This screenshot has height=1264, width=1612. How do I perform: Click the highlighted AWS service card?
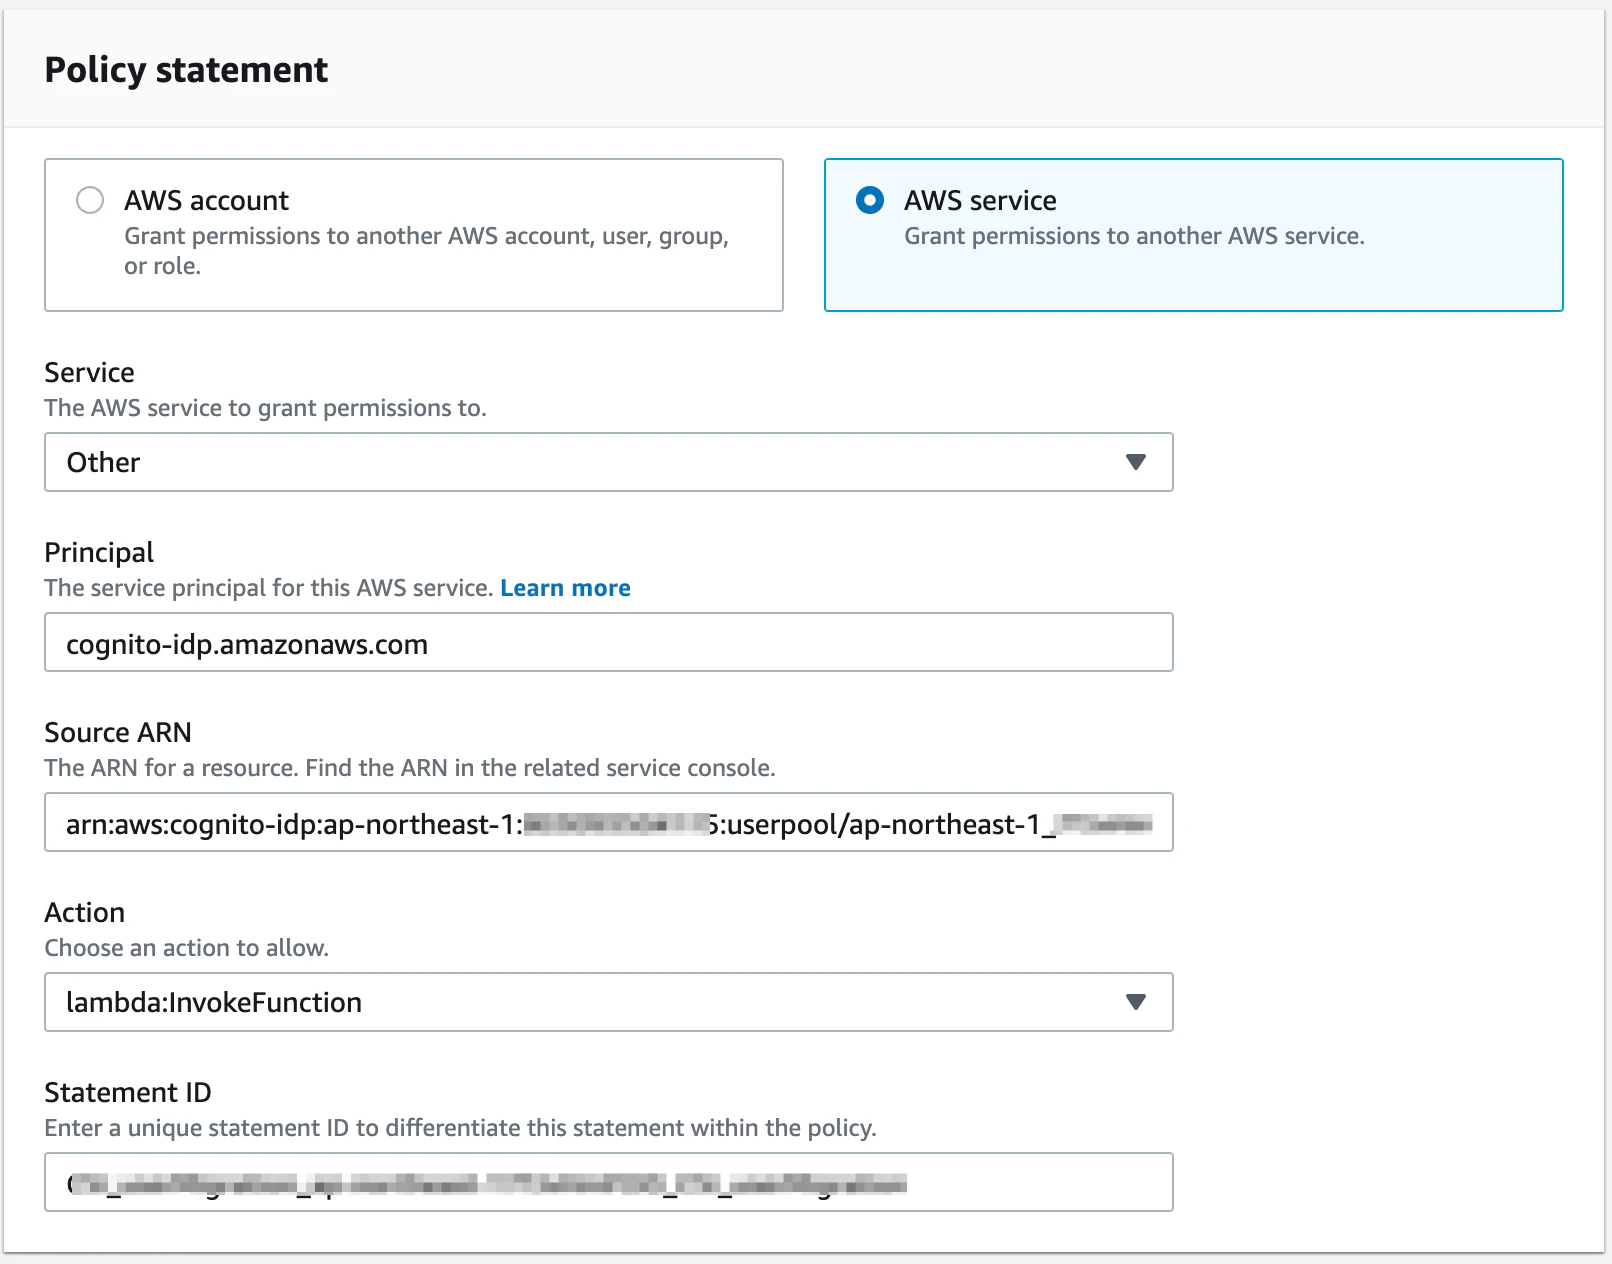[1193, 235]
